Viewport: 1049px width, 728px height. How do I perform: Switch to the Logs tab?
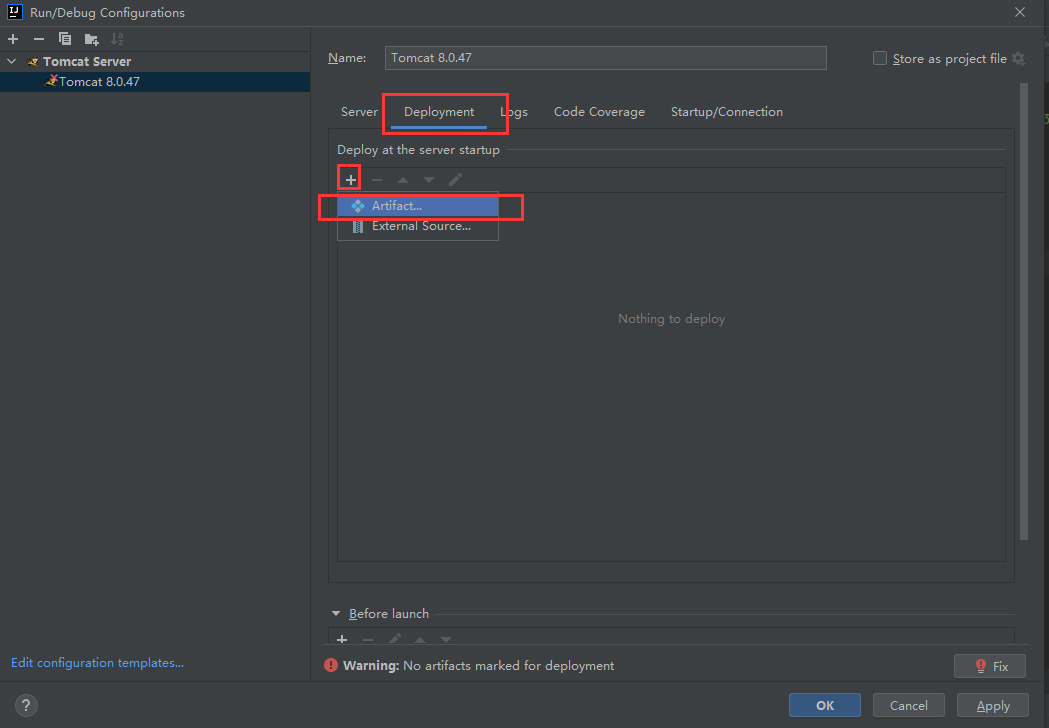click(514, 112)
